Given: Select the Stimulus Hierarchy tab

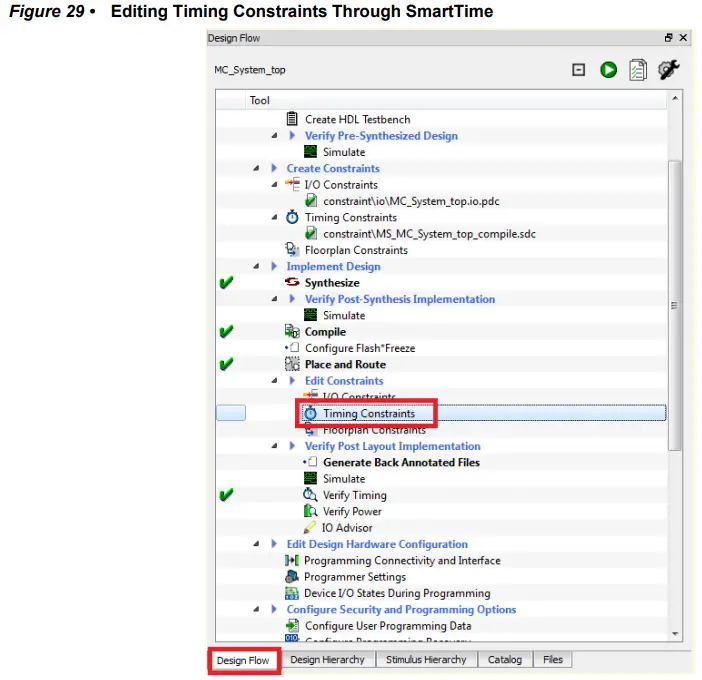Looking at the screenshot, I should 426,660.
